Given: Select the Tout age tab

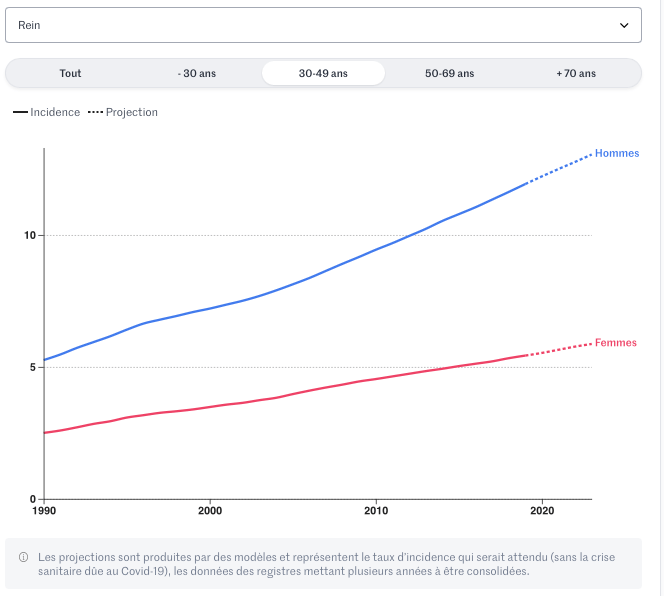Looking at the screenshot, I should (70, 73).
